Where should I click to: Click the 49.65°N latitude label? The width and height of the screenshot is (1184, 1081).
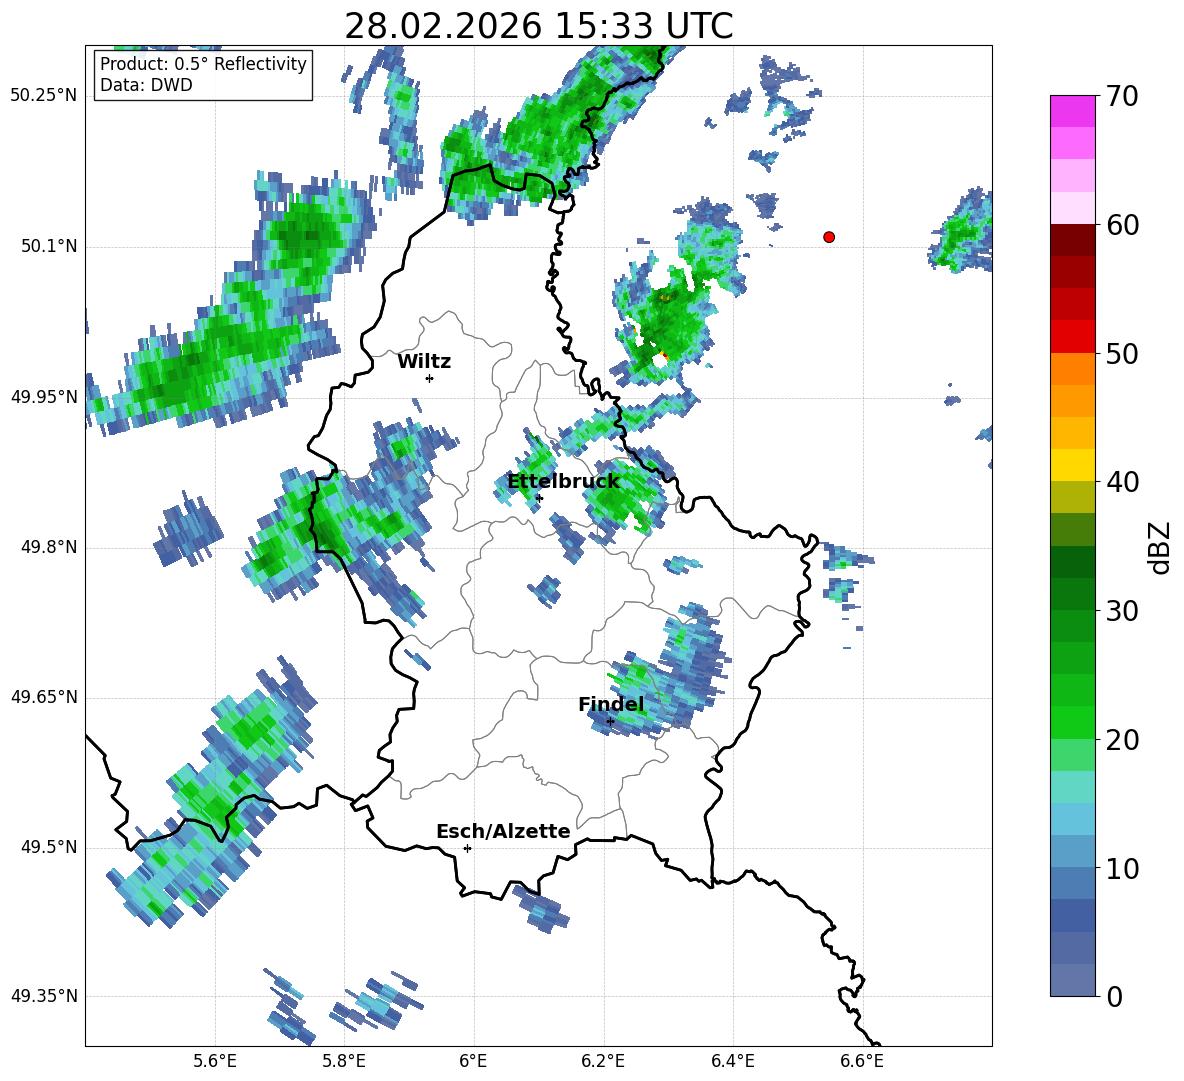[x=43, y=697]
